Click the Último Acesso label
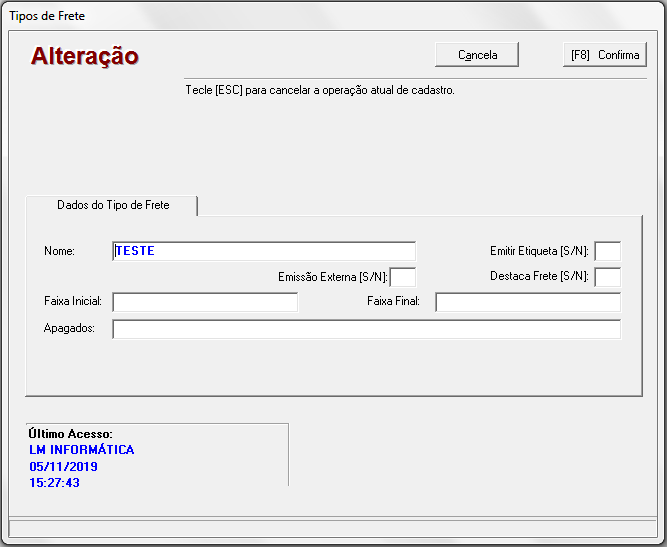The height and width of the screenshot is (547, 667). (x=71, y=434)
